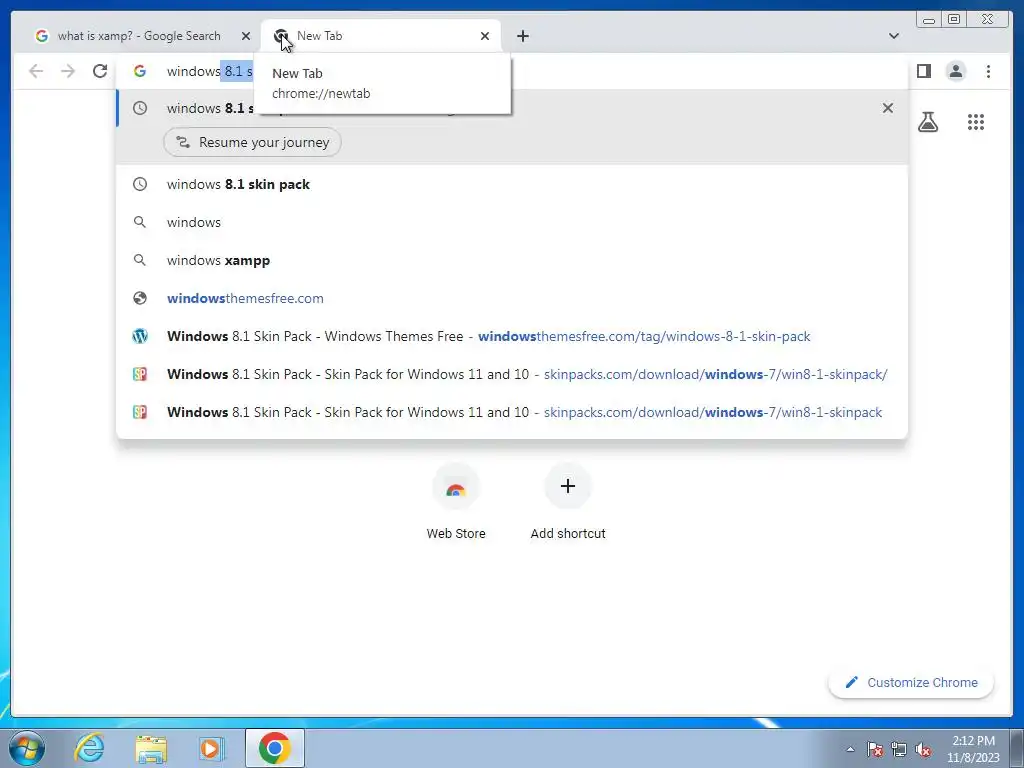The image size is (1024, 768).
Task: Click the Resume your journey chip
Action: click(252, 142)
